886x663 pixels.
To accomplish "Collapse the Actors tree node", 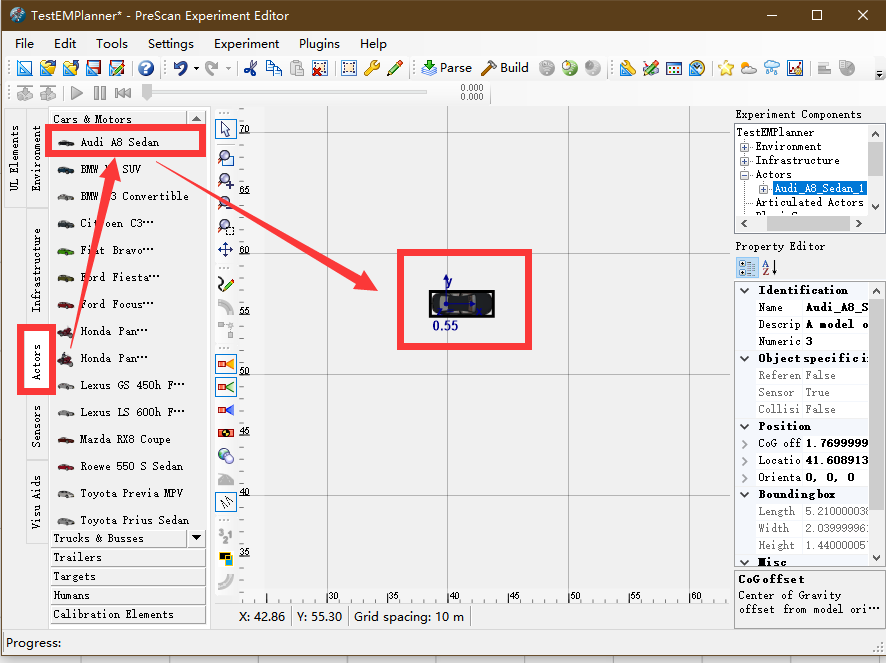I will [x=745, y=175].
